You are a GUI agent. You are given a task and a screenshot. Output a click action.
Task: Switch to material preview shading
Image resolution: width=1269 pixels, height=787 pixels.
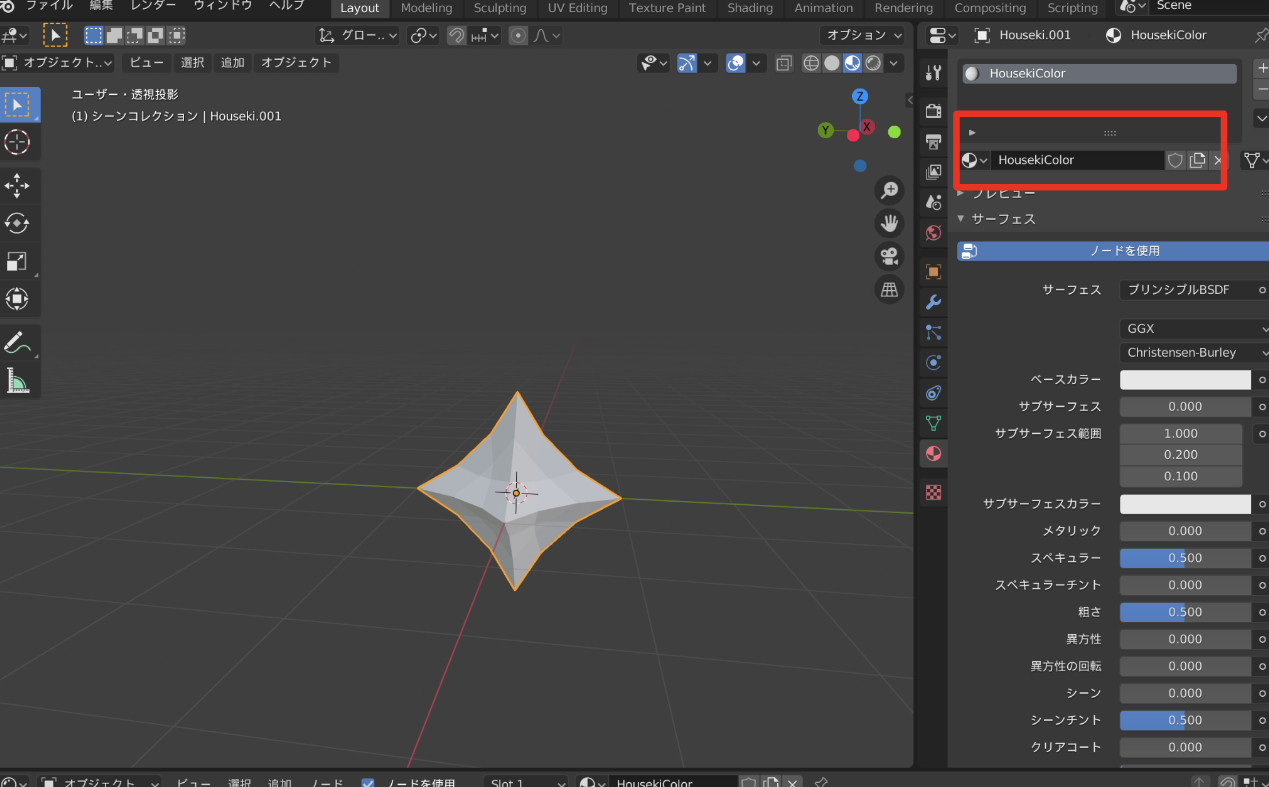pos(852,63)
